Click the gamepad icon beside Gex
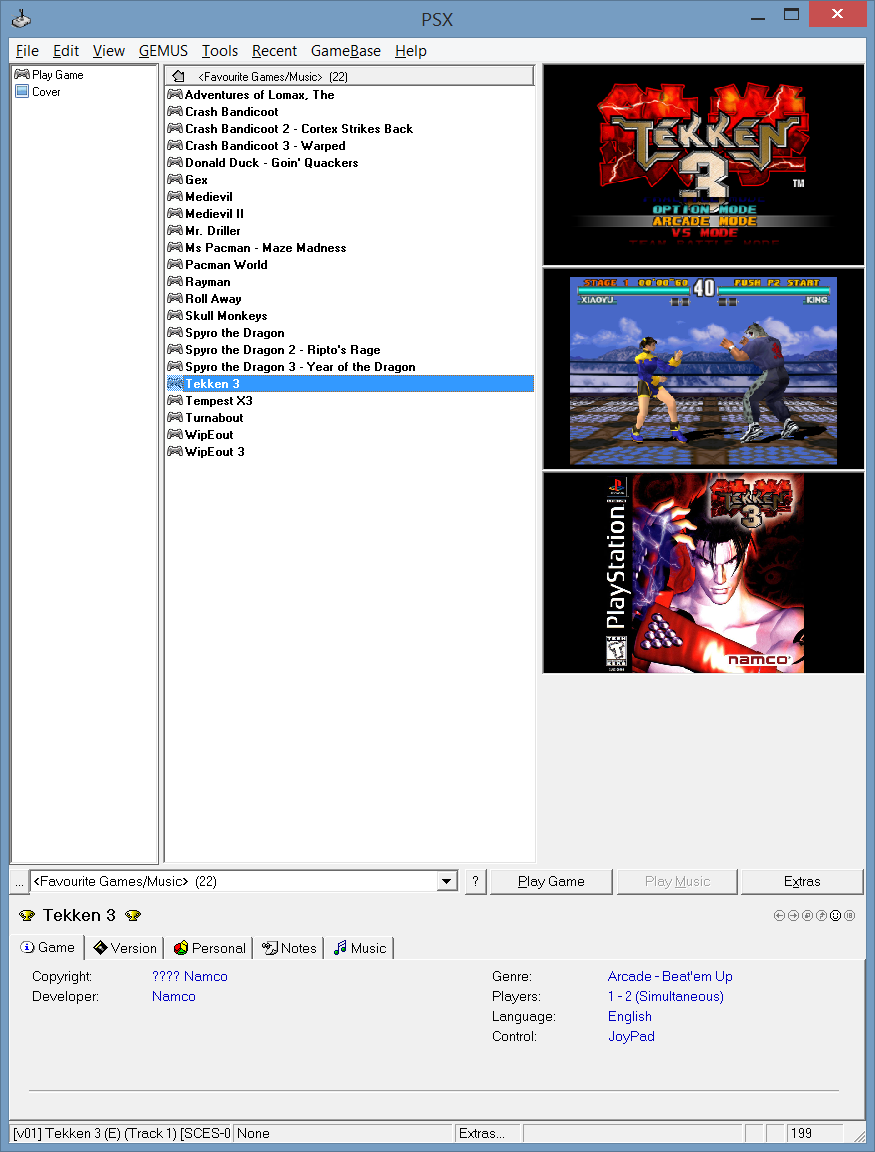This screenshot has height=1152, width=875. coord(175,179)
